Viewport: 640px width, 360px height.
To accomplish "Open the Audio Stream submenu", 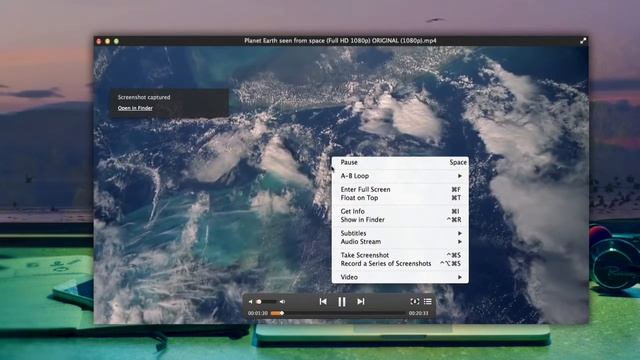I will [400, 242].
